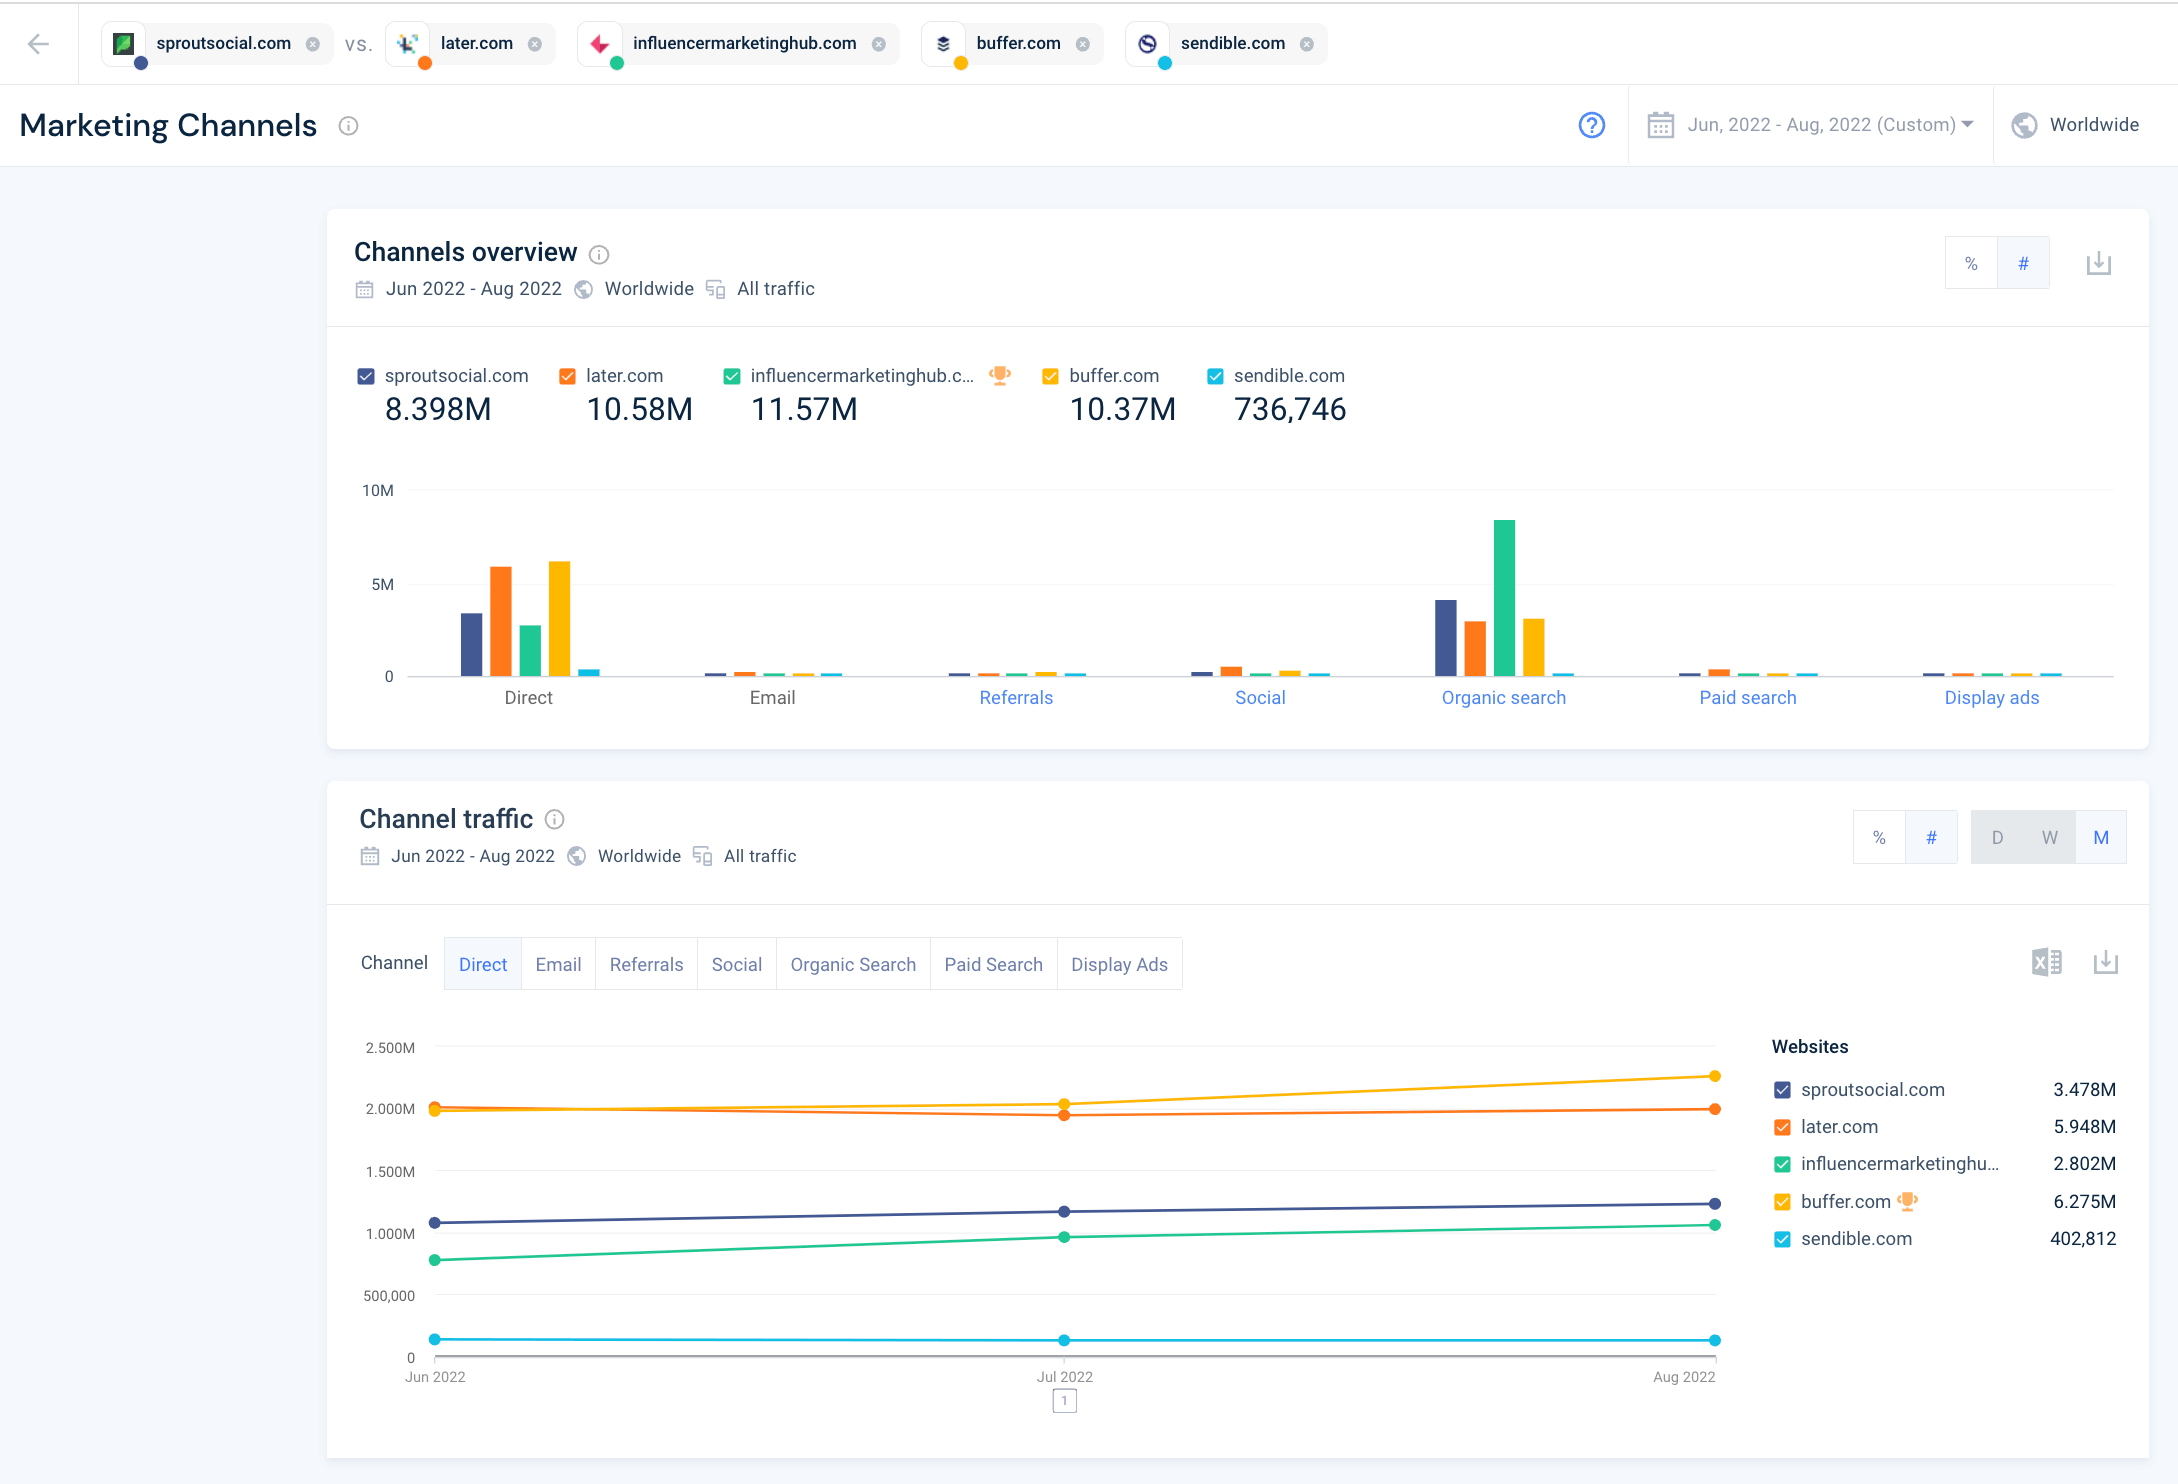Click buffer.com Aug 2022 data point
The width and height of the screenshot is (2178, 1484).
(1715, 1076)
